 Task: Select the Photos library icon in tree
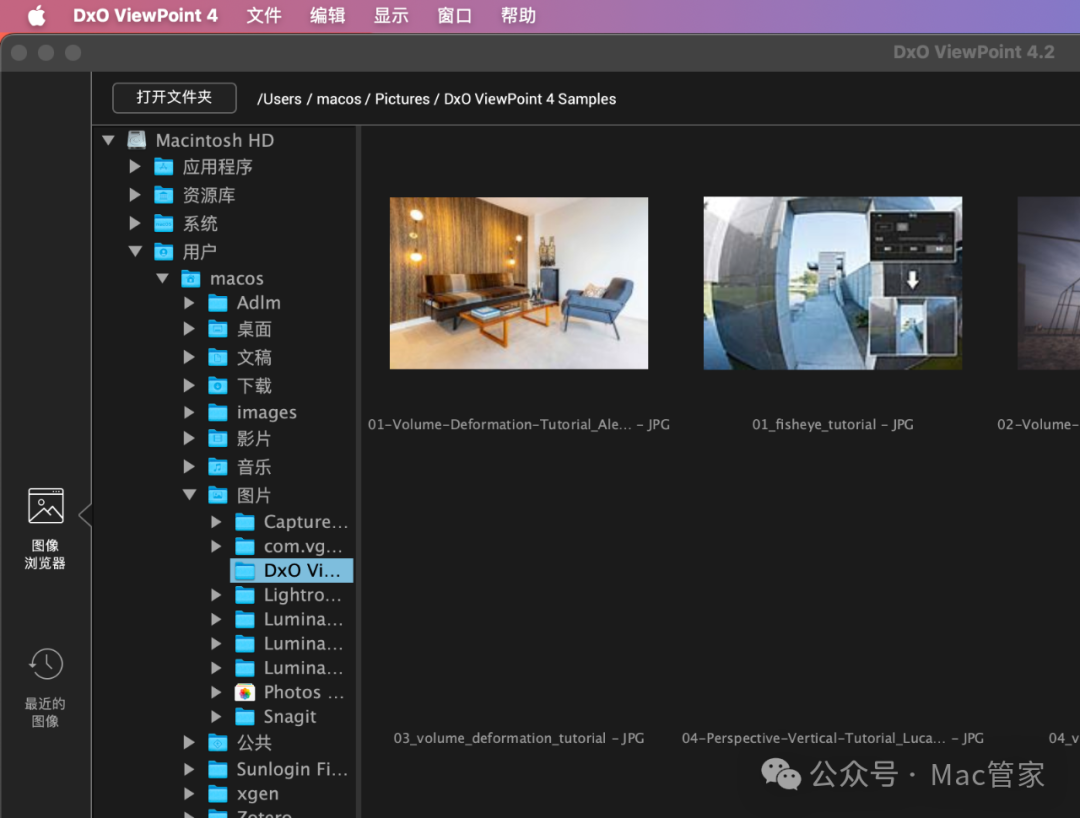click(x=245, y=693)
